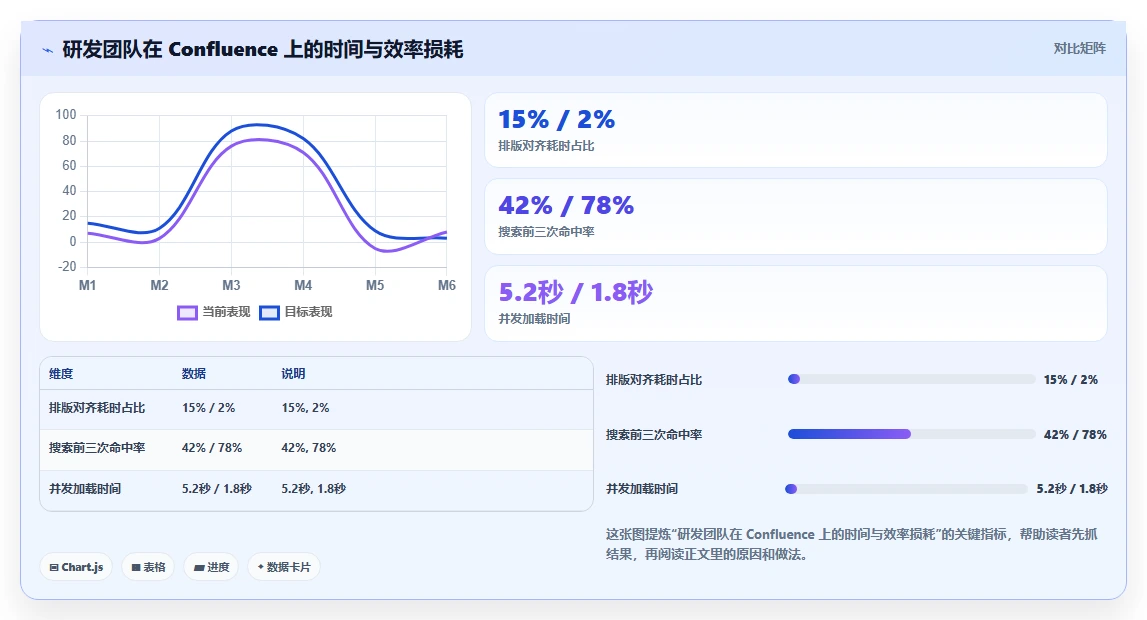The width and height of the screenshot is (1147, 620).
Task: Click 搜索前三次命中率 in the table
Action: tap(97, 447)
